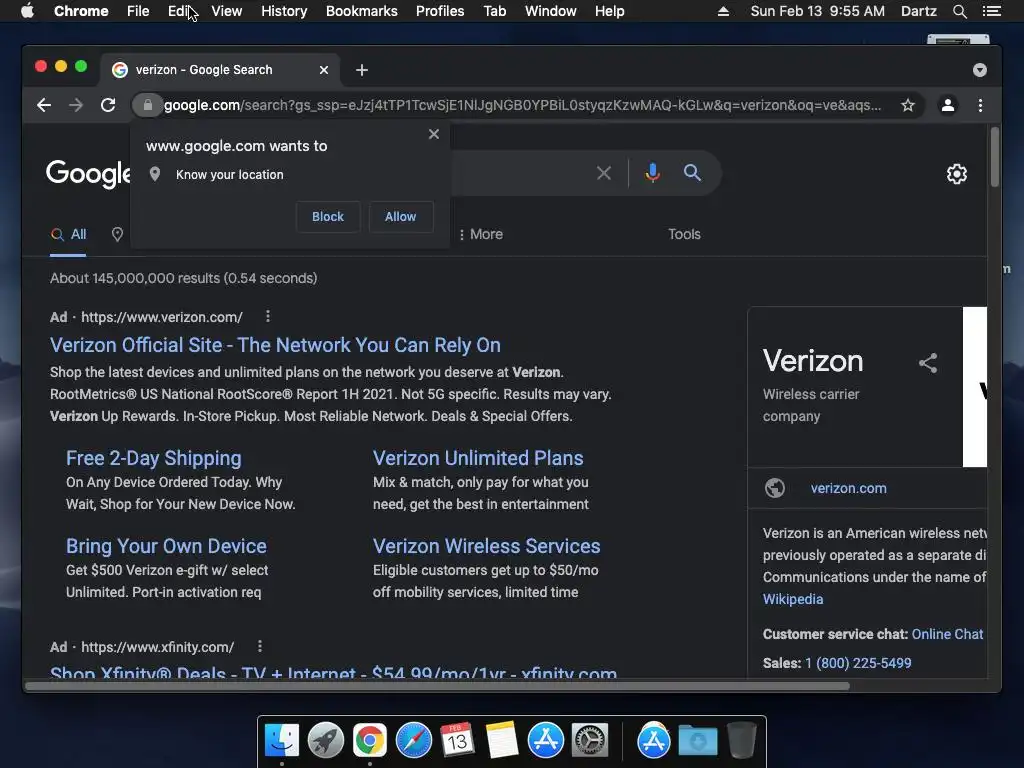Open the Profiles menu

[440, 11]
